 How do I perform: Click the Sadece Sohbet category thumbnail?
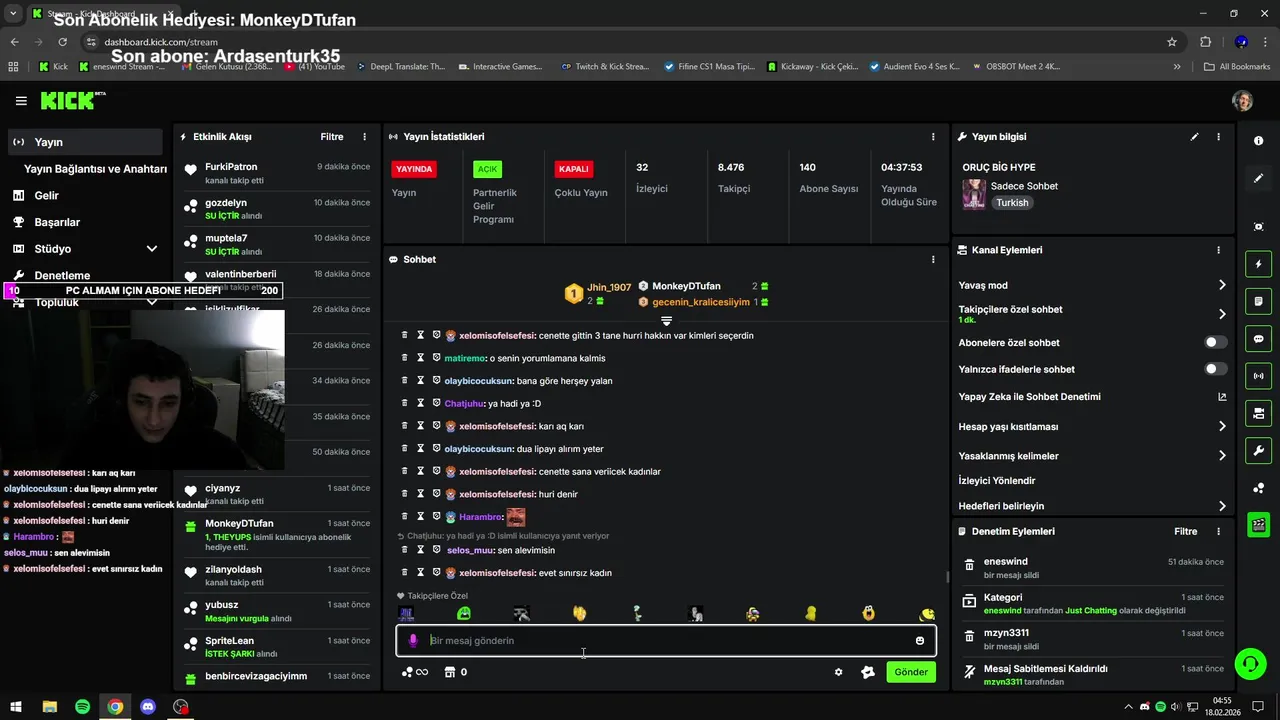(974, 194)
